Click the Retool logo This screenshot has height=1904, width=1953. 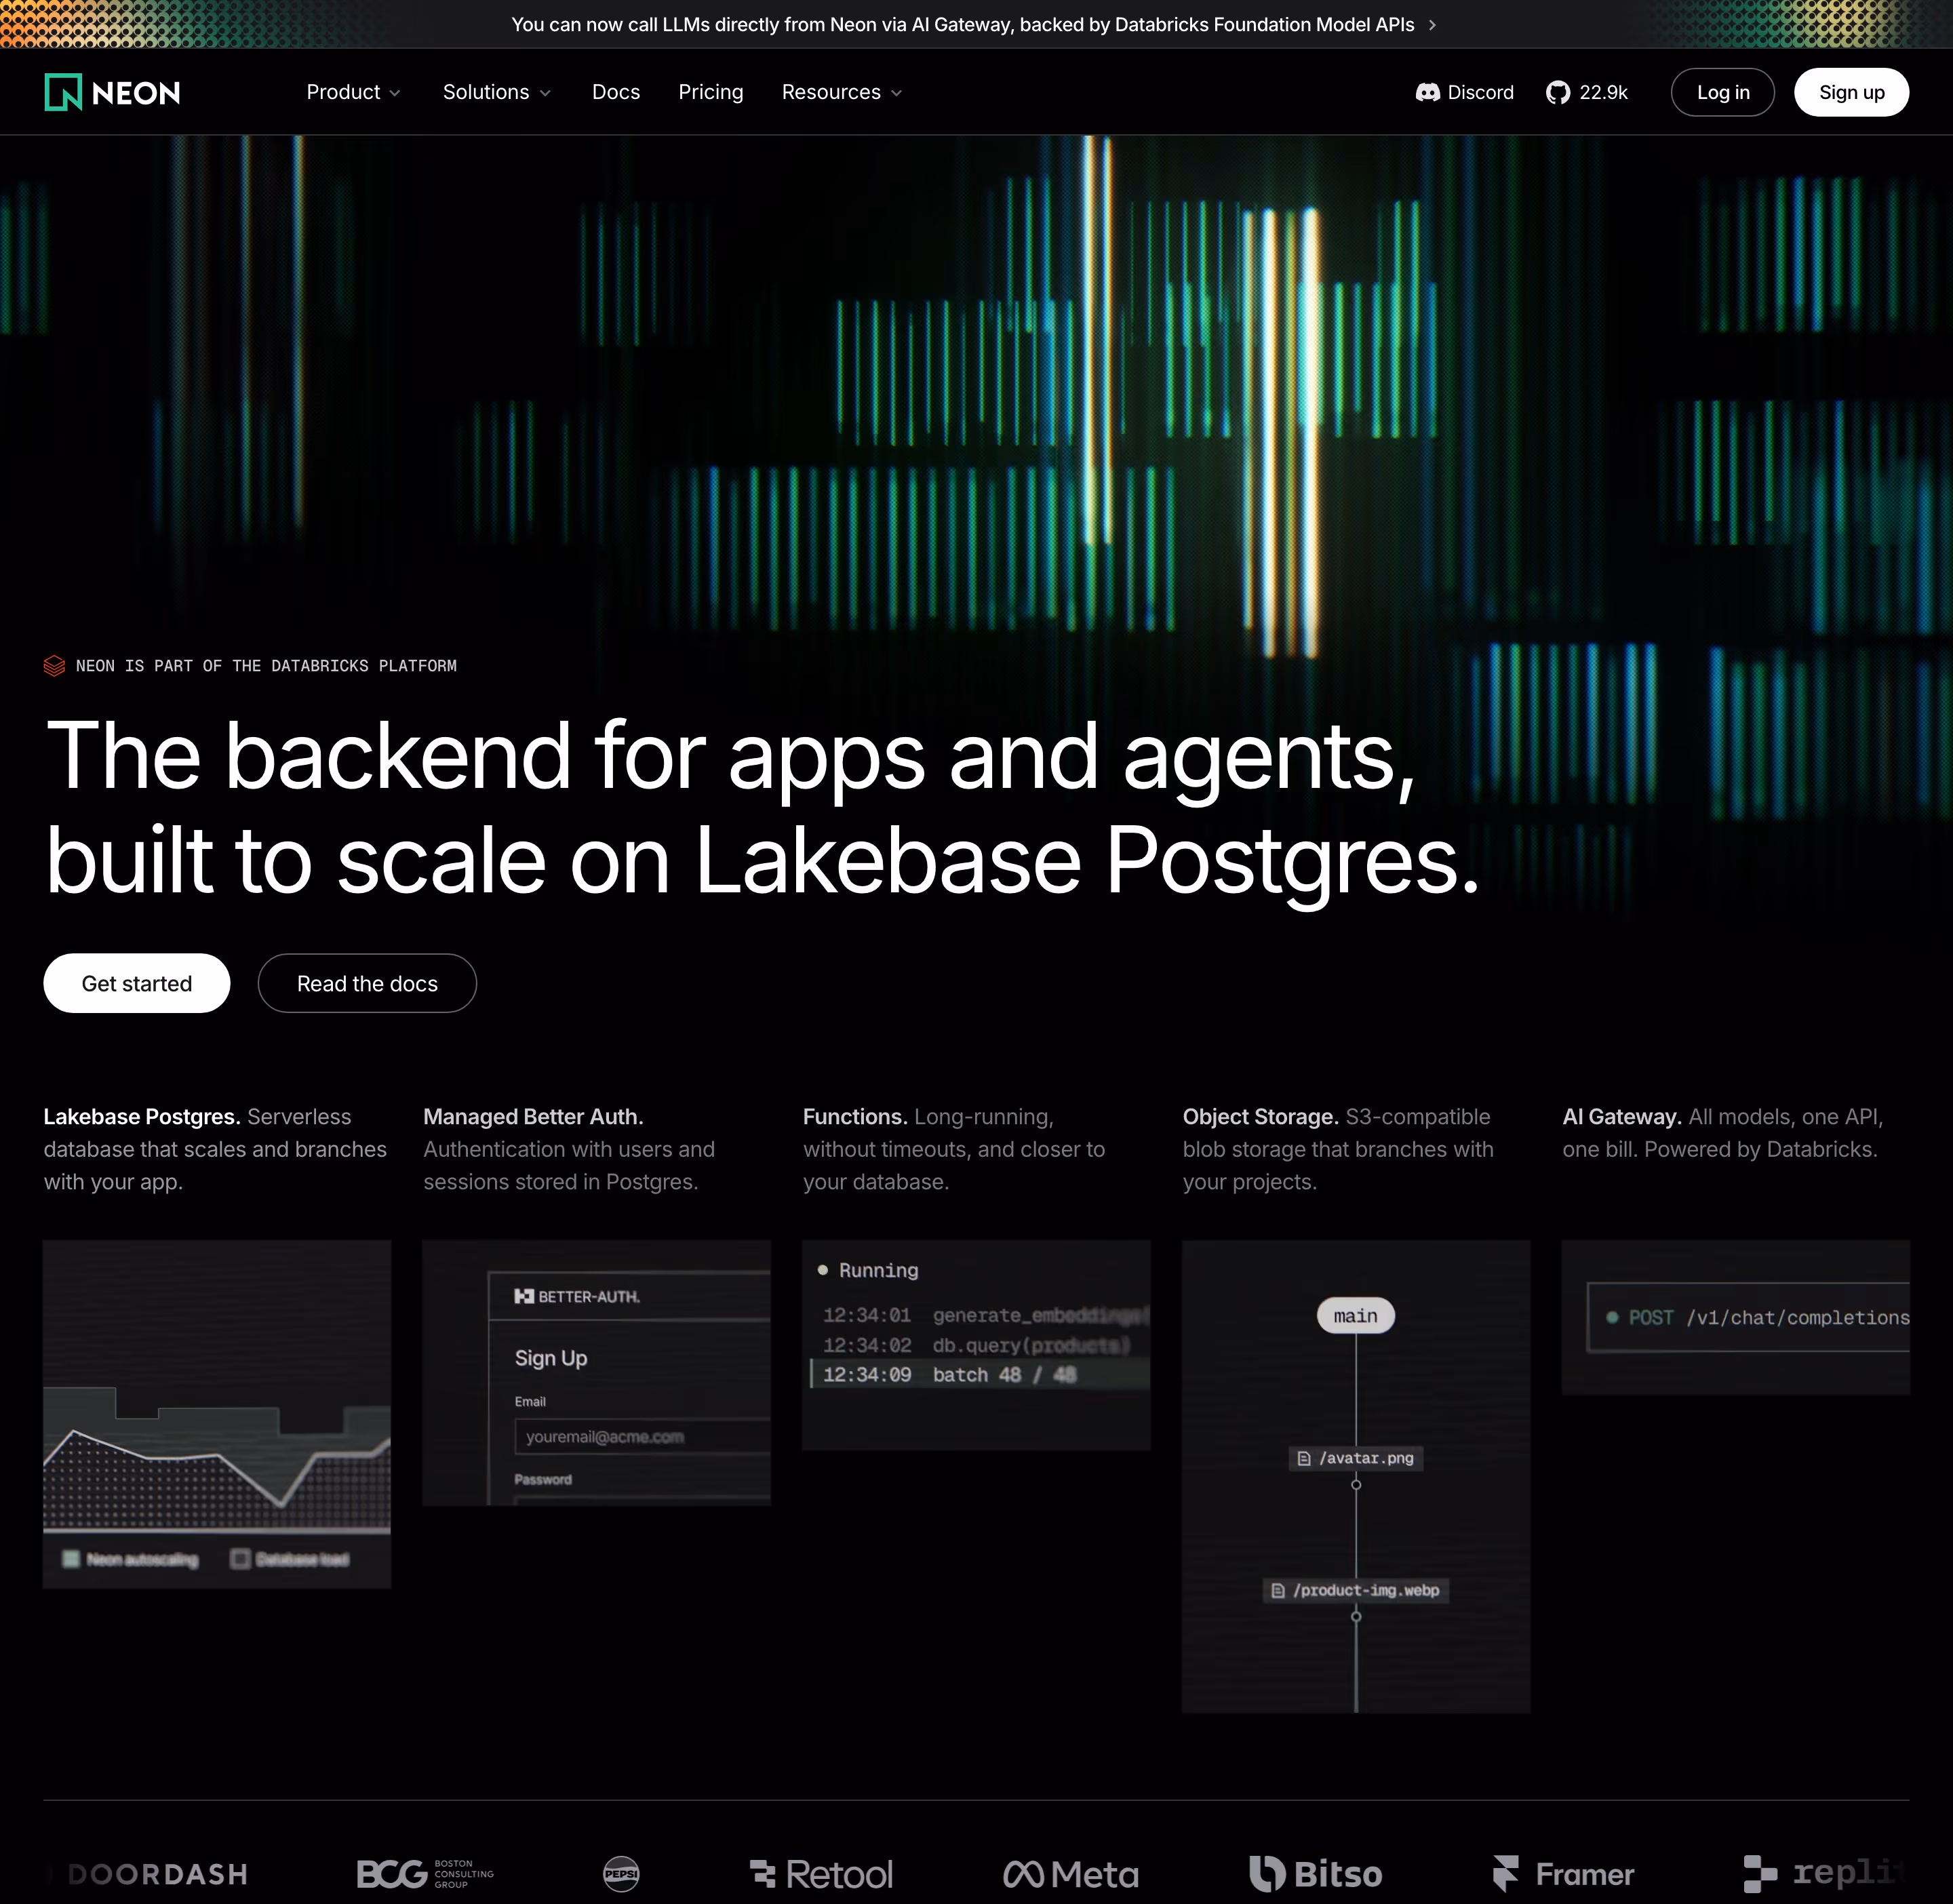[821, 1874]
